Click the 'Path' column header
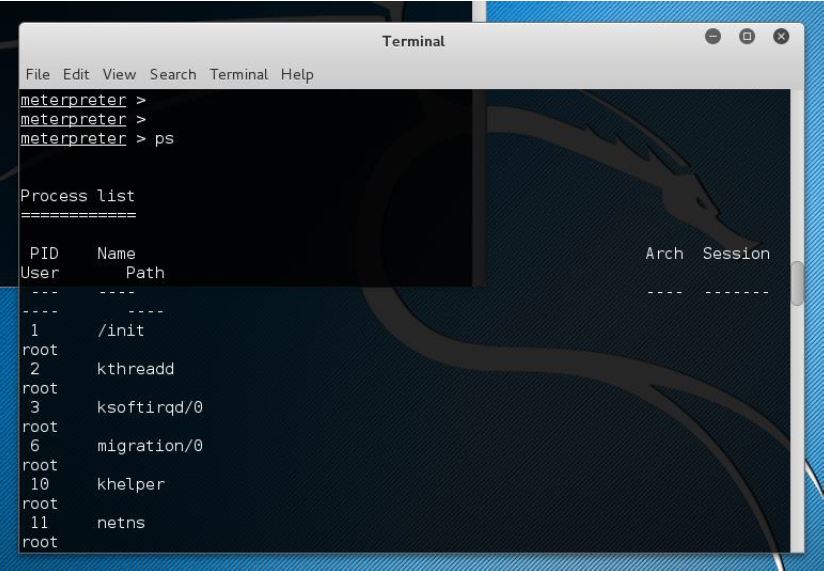 [x=145, y=273]
